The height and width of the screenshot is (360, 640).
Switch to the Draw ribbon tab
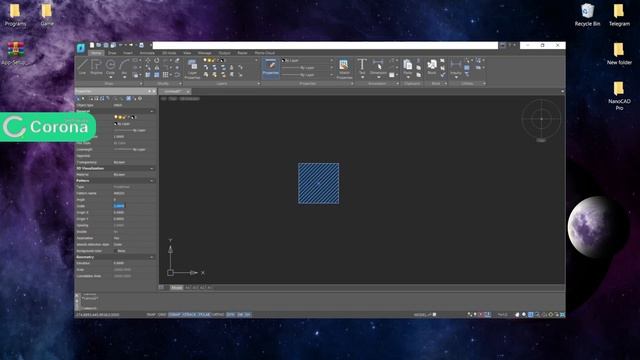[x=112, y=53]
